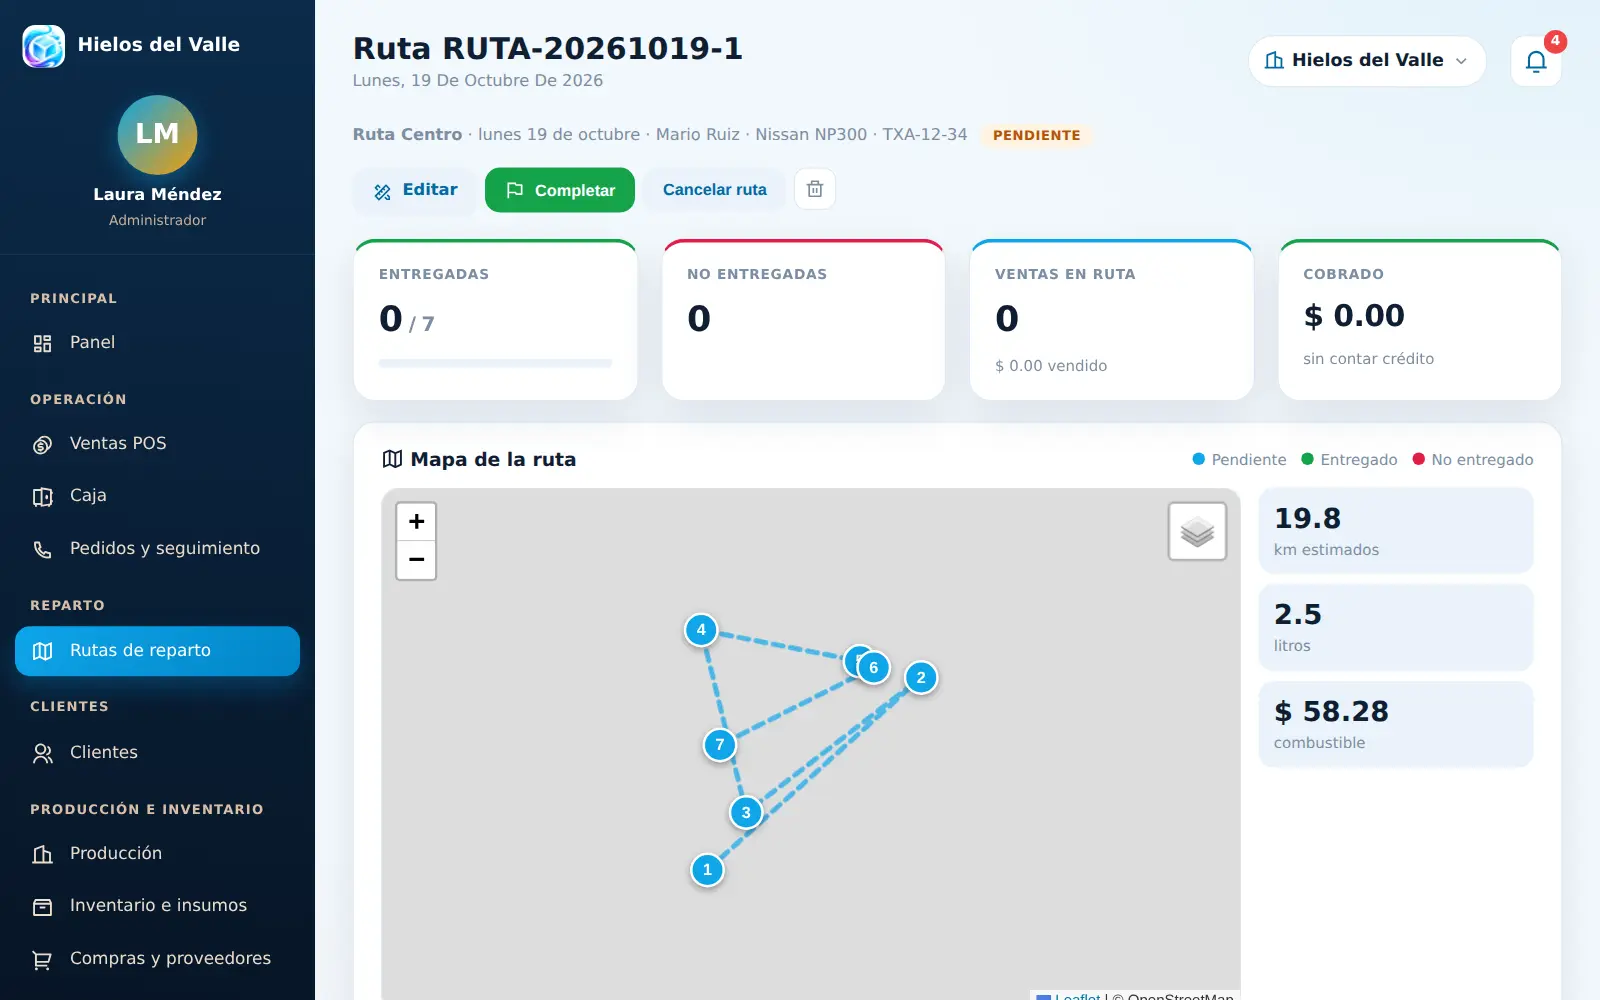Zoom out on the route map

coord(416,560)
